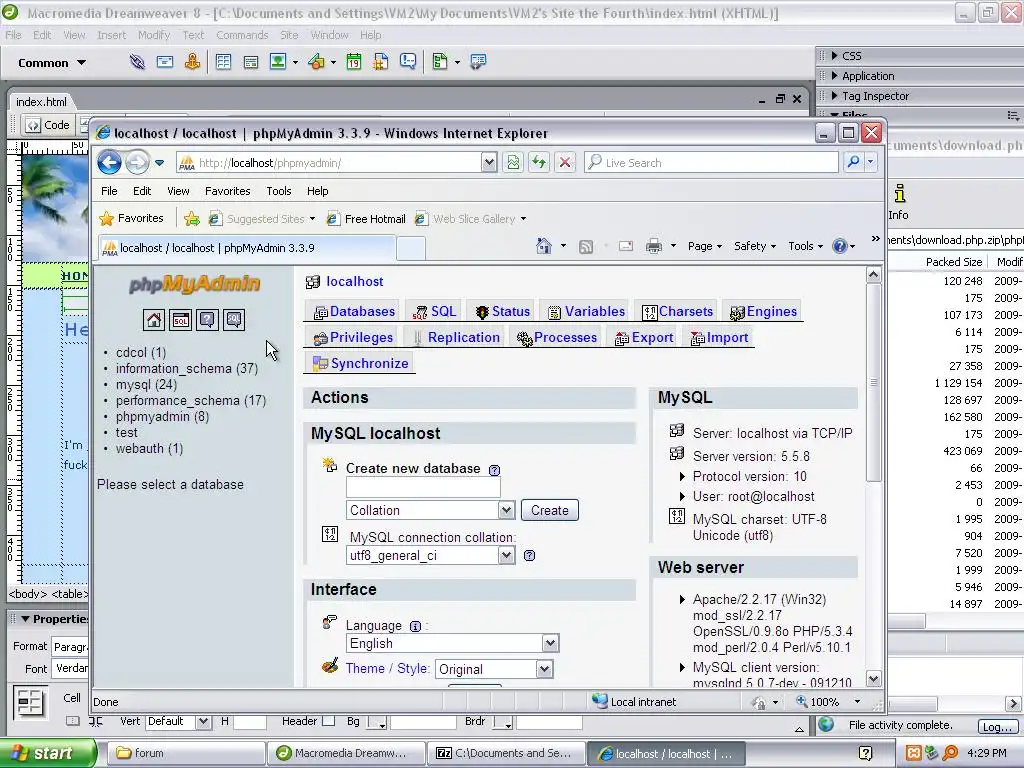Click the Dreamweaver Date insert icon
Screen dimensions: 1024x768
point(353,62)
